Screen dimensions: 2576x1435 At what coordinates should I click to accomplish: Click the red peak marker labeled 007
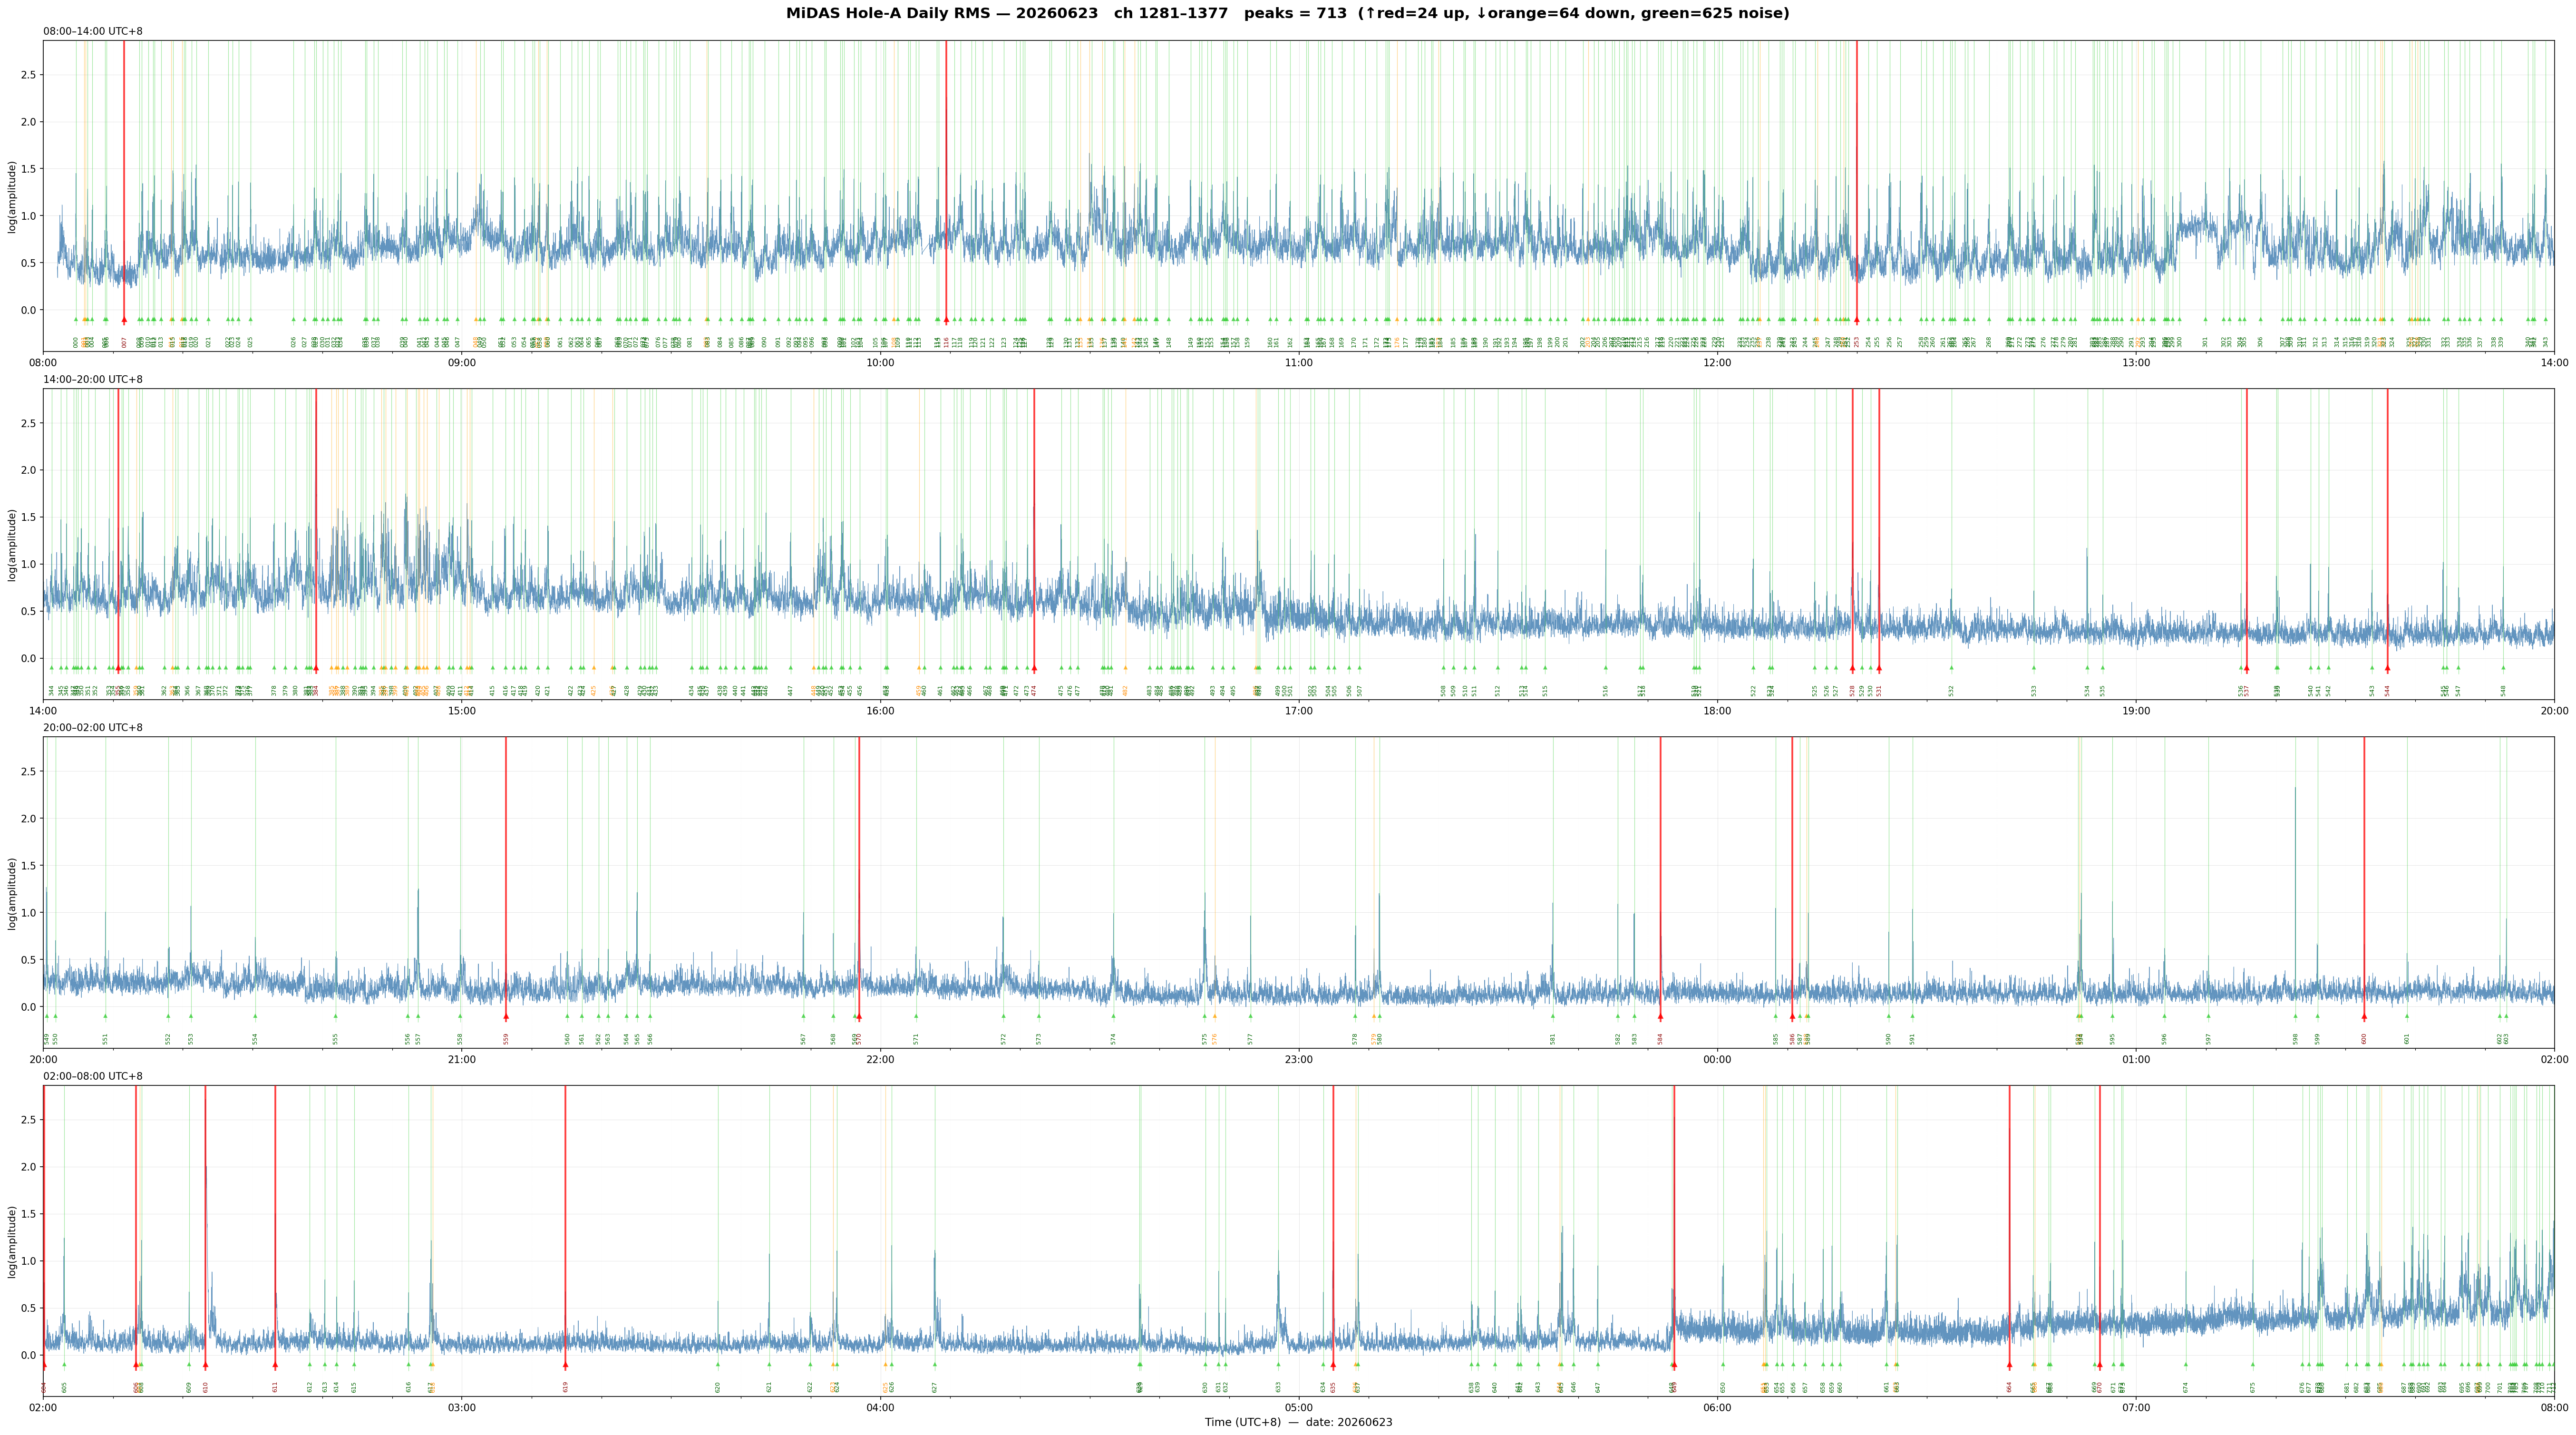click(124, 320)
